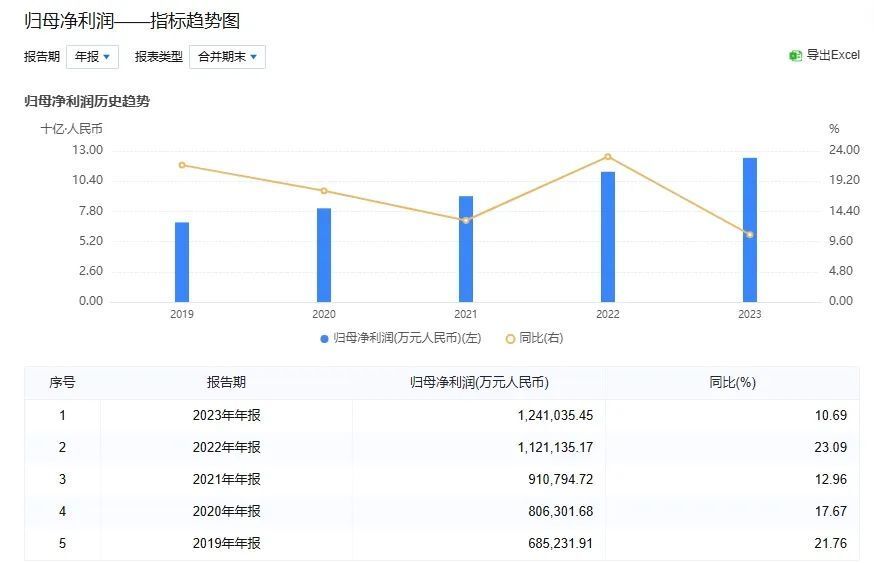Select the 2021 blue bar in chart
The width and height of the screenshot is (874, 563).
tap(466, 249)
